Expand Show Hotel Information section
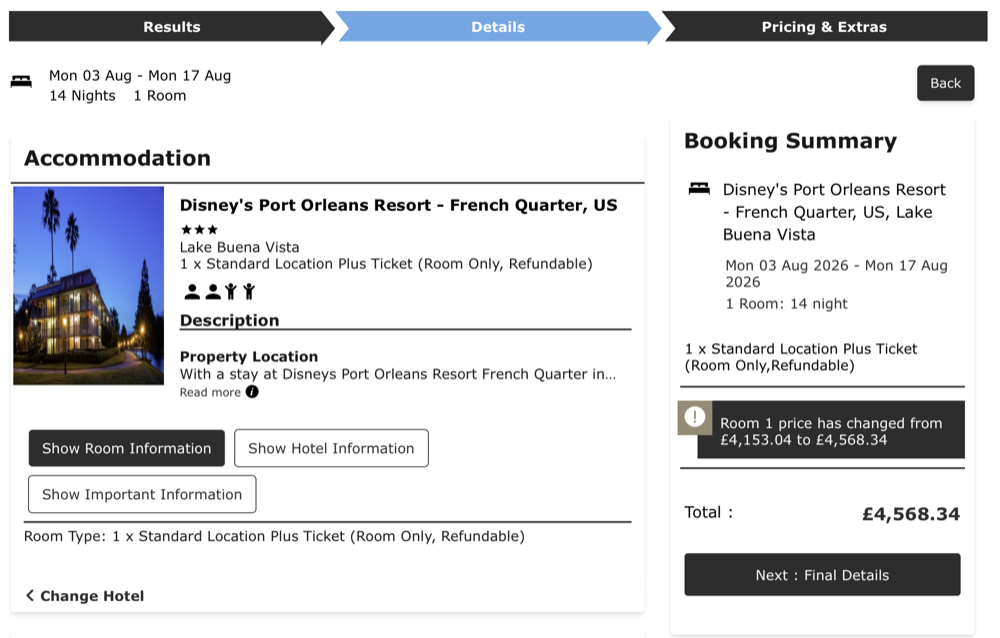The width and height of the screenshot is (1000, 638). (x=331, y=448)
